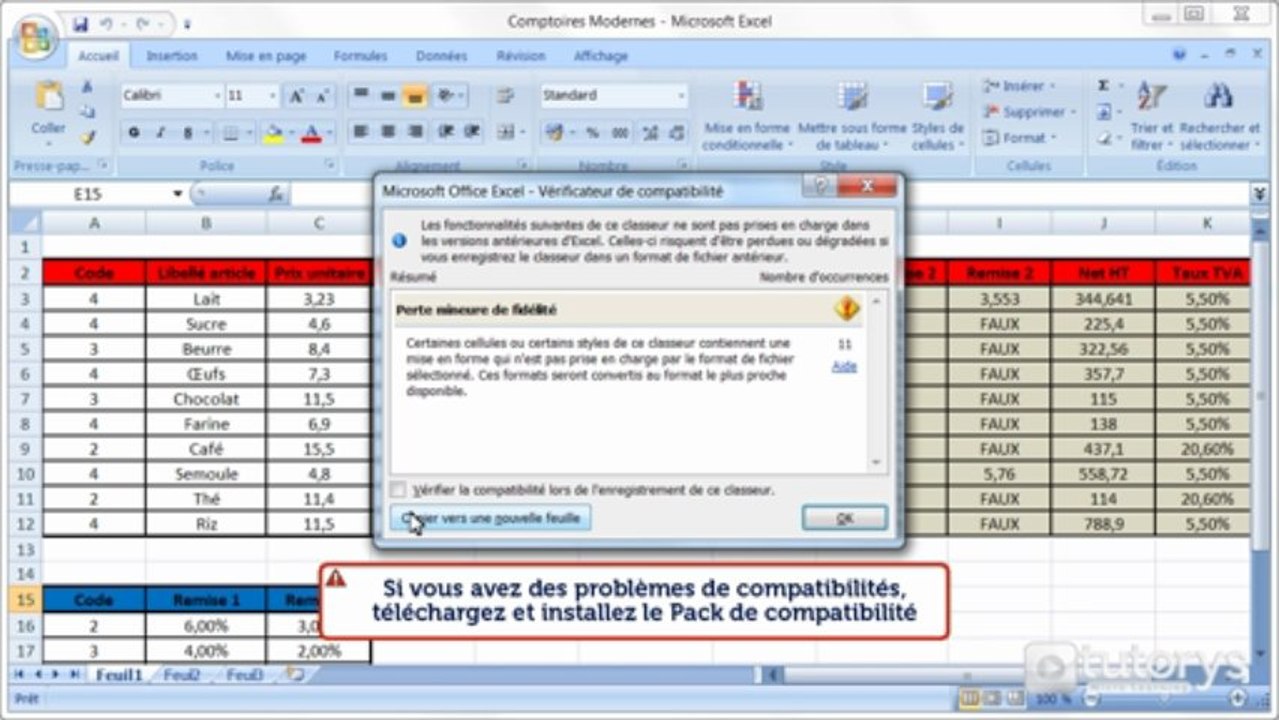1279x720 pixels.
Task: Apply the yellow fill color bucket
Action: coord(272,132)
